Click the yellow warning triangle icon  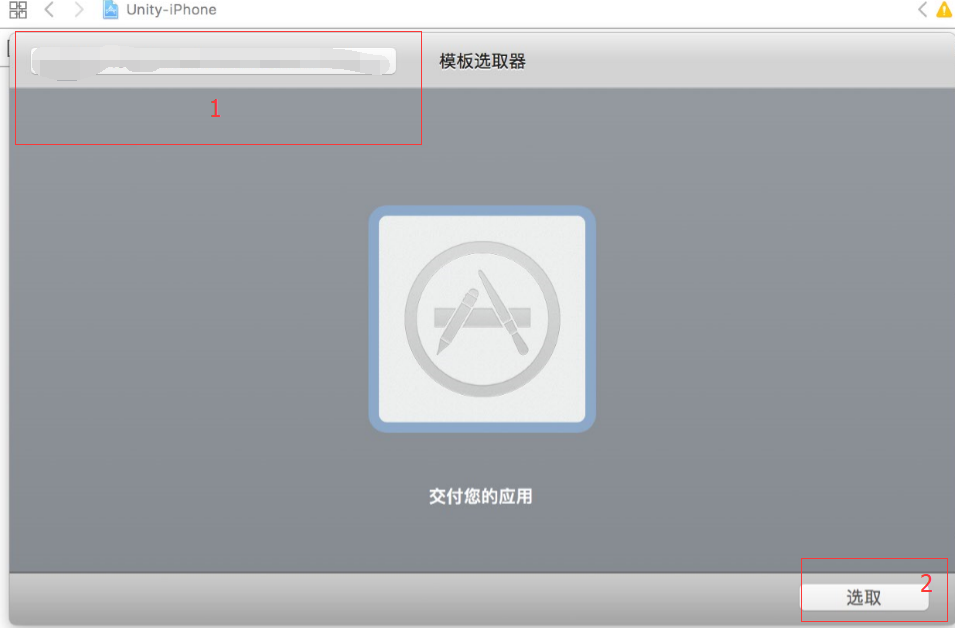(x=945, y=10)
